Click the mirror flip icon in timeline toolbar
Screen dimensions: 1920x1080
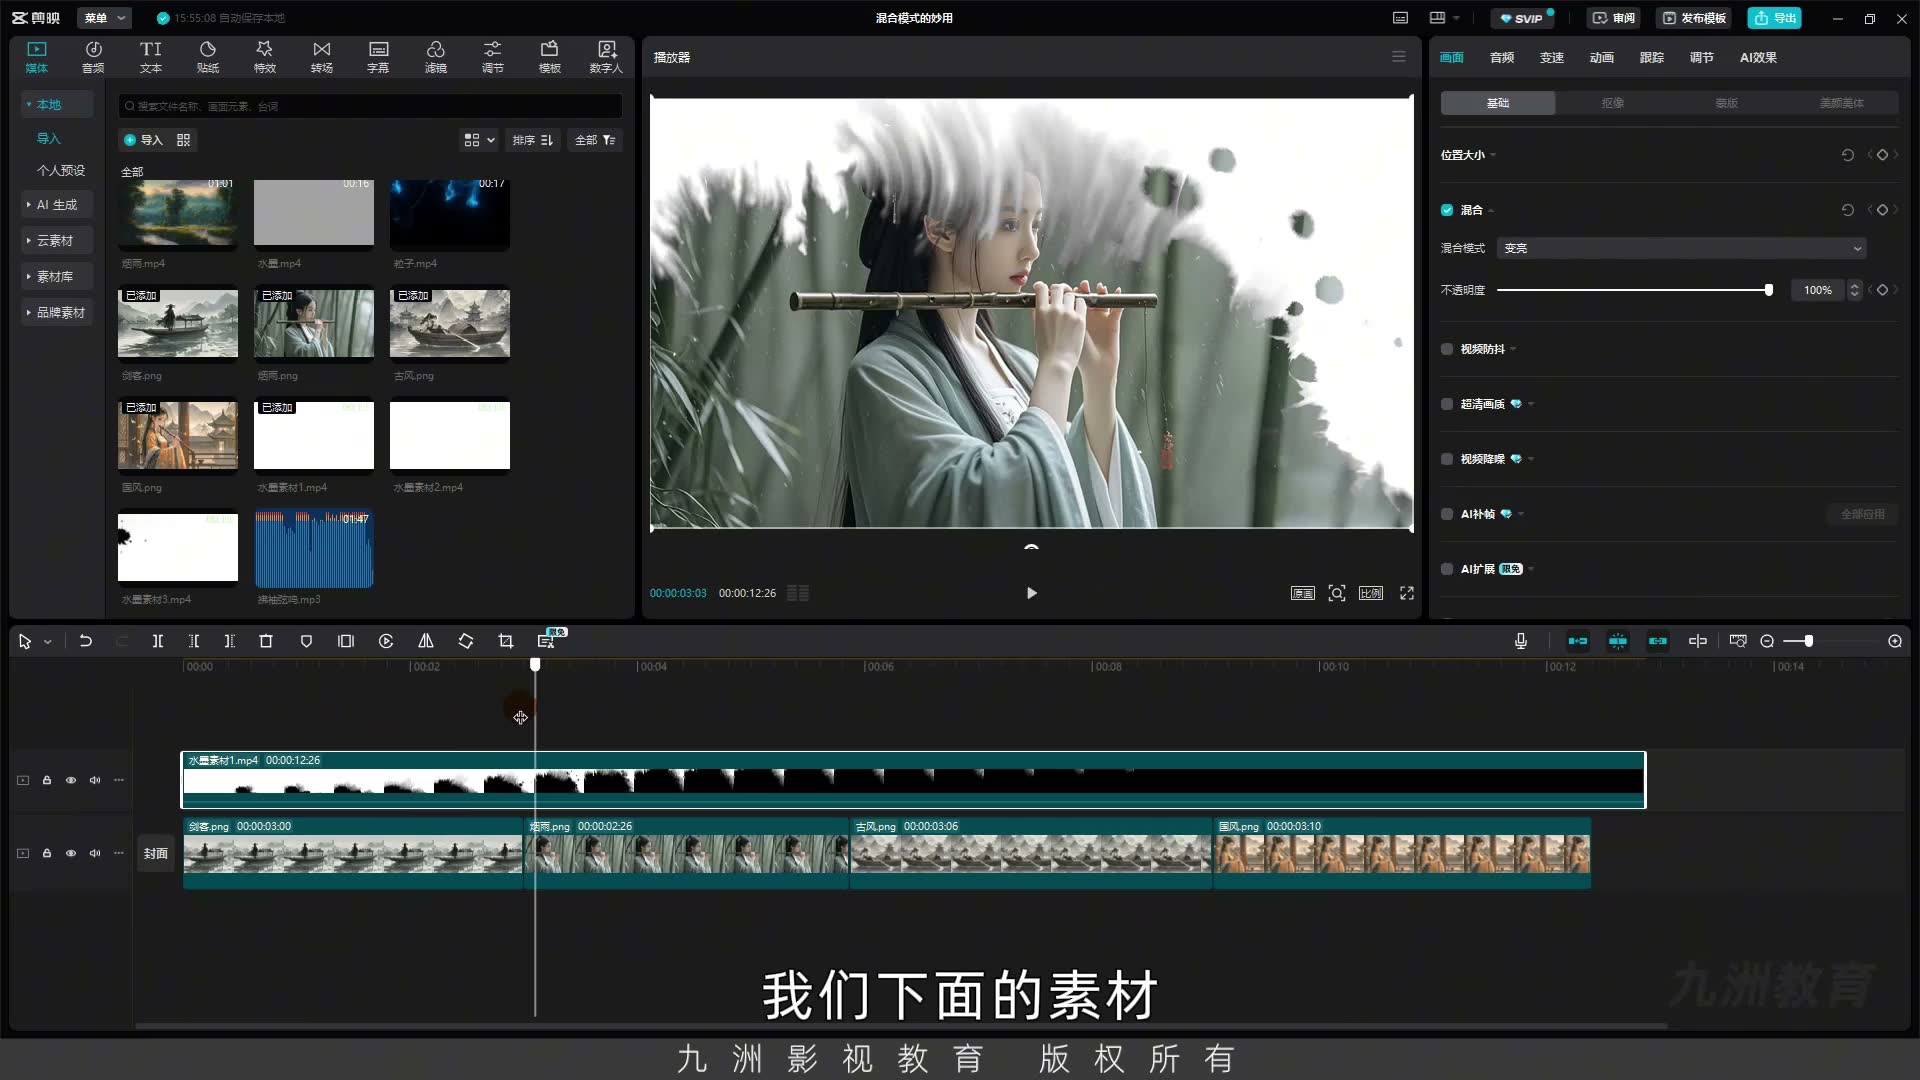click(426, 641)
